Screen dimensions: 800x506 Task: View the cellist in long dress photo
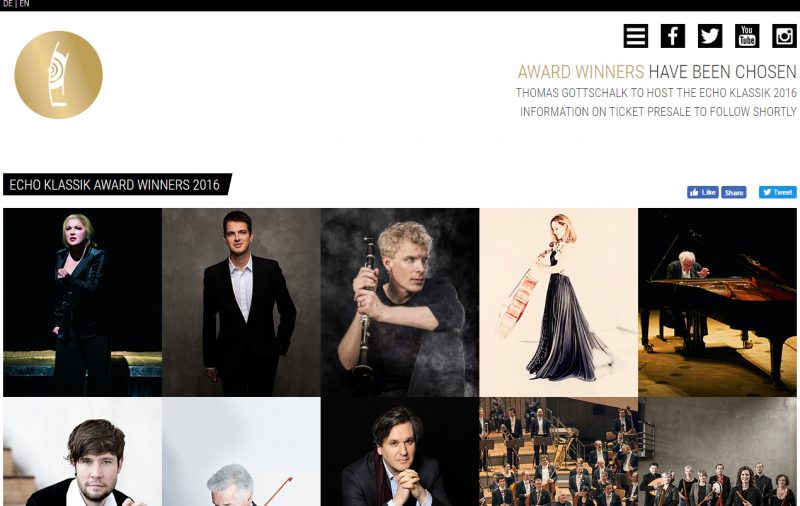point(558,302)
